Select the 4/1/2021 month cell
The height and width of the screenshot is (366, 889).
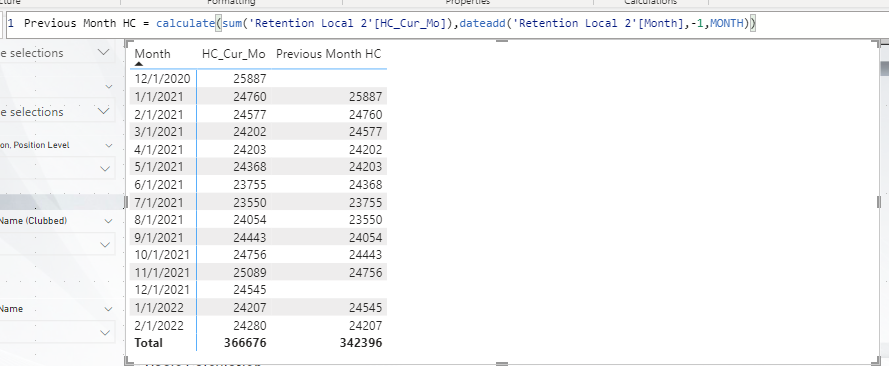(159, 150)
